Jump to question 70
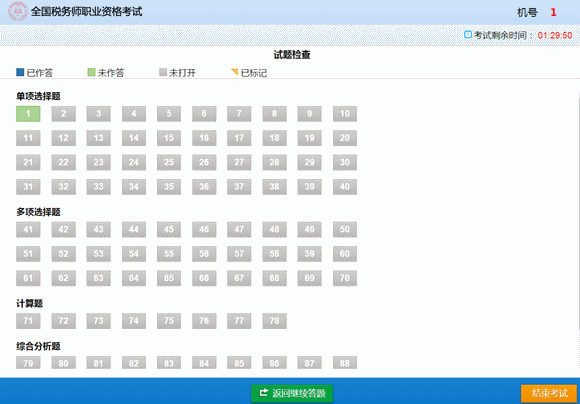Screen dimensions: 580x404 click(x=345, y=278)
